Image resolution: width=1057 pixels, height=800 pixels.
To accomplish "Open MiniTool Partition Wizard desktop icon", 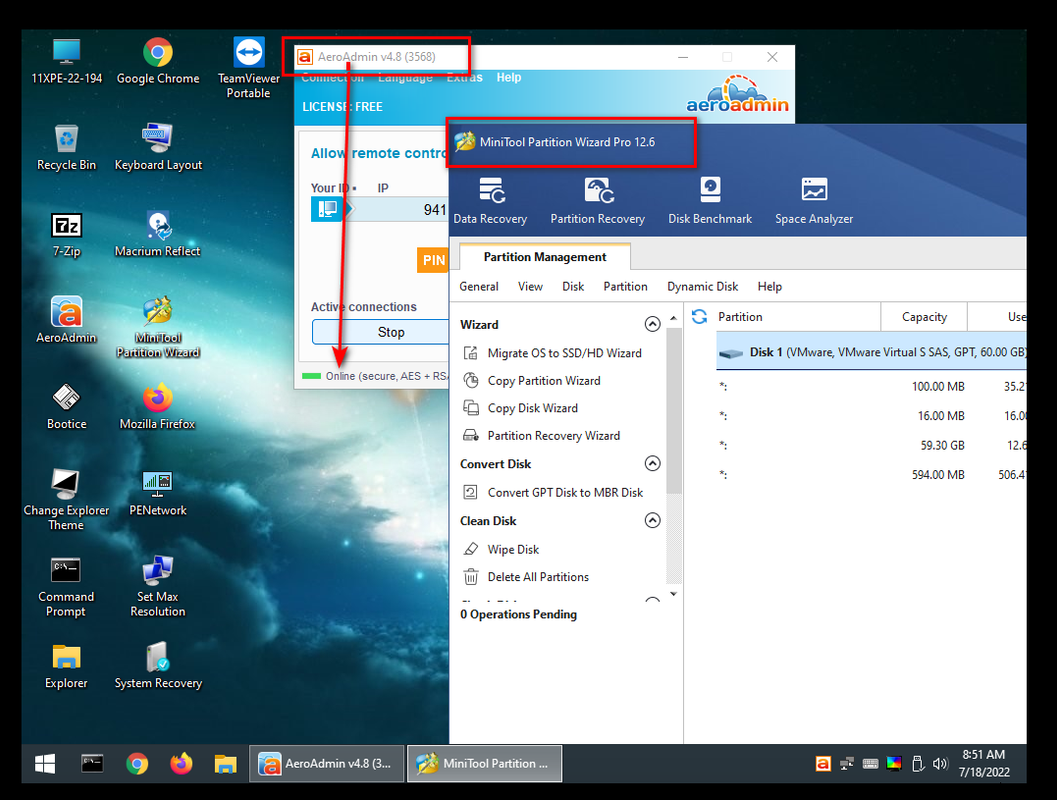I will click(158, 327).
